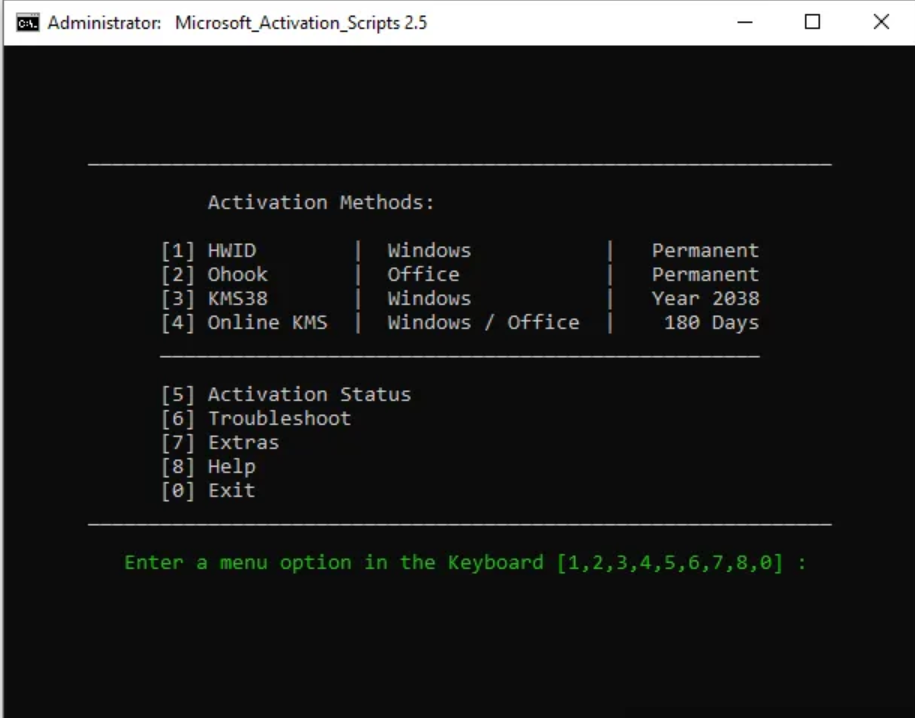
Task: Choose the [2] Ohook menu entry
Action: click(214, 275)
